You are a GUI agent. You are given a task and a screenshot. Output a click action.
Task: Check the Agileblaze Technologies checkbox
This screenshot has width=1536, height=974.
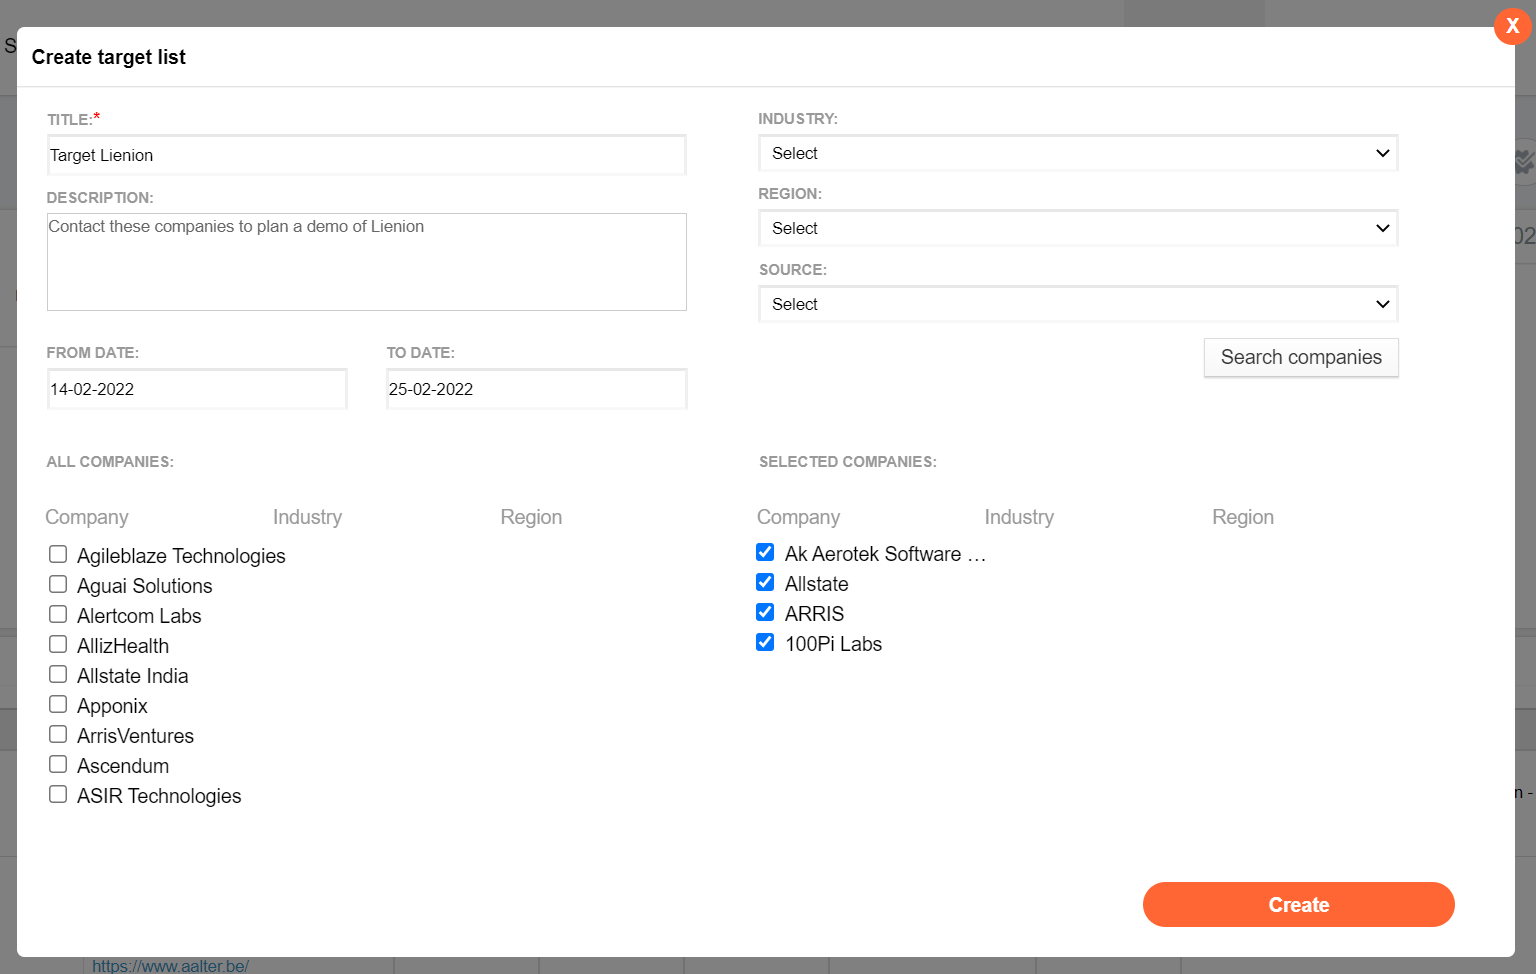click(58, 554)
